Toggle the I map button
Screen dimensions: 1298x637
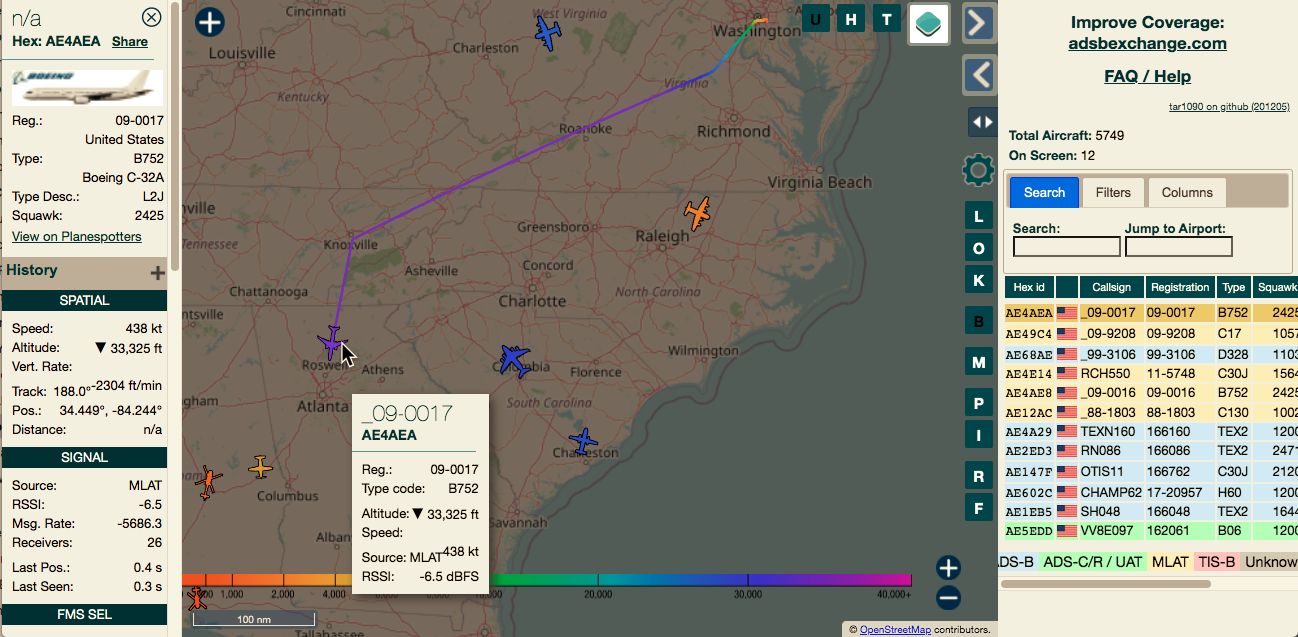(x=978, y=433)
